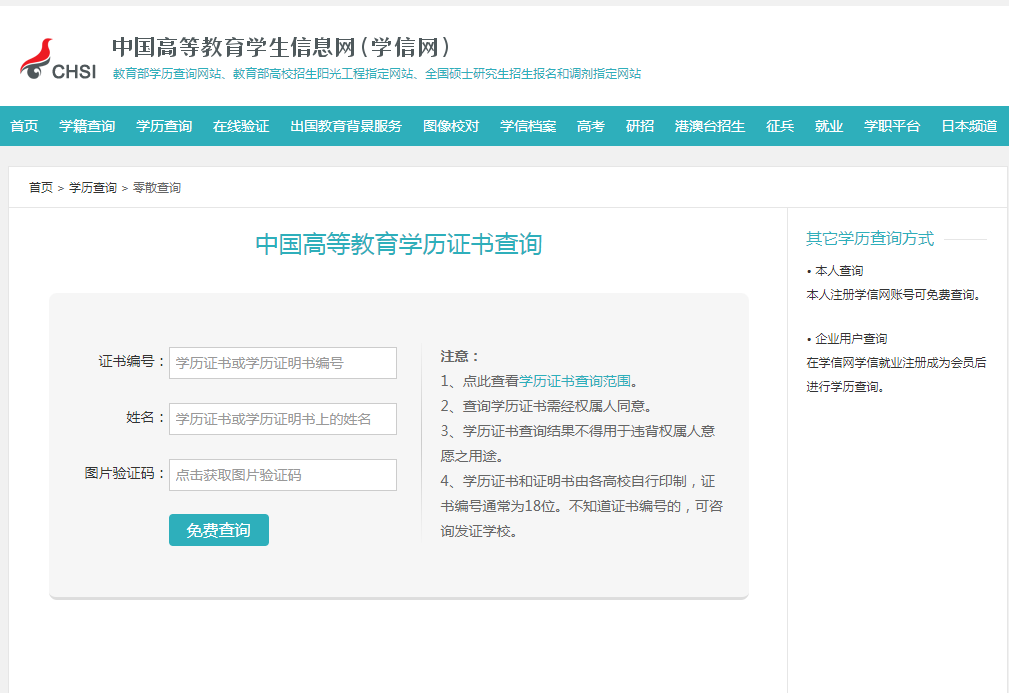Switch to 日本频道 in the navigation
This screenshot has height=693, width=1009.
click(969, 126)
